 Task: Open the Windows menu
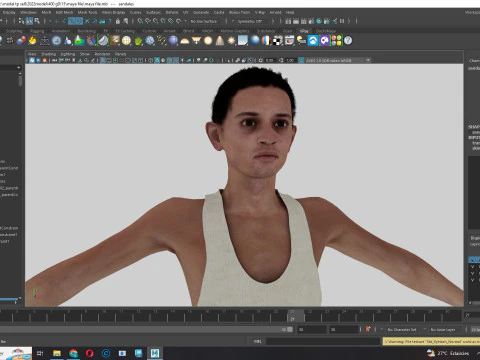point(28,12)
